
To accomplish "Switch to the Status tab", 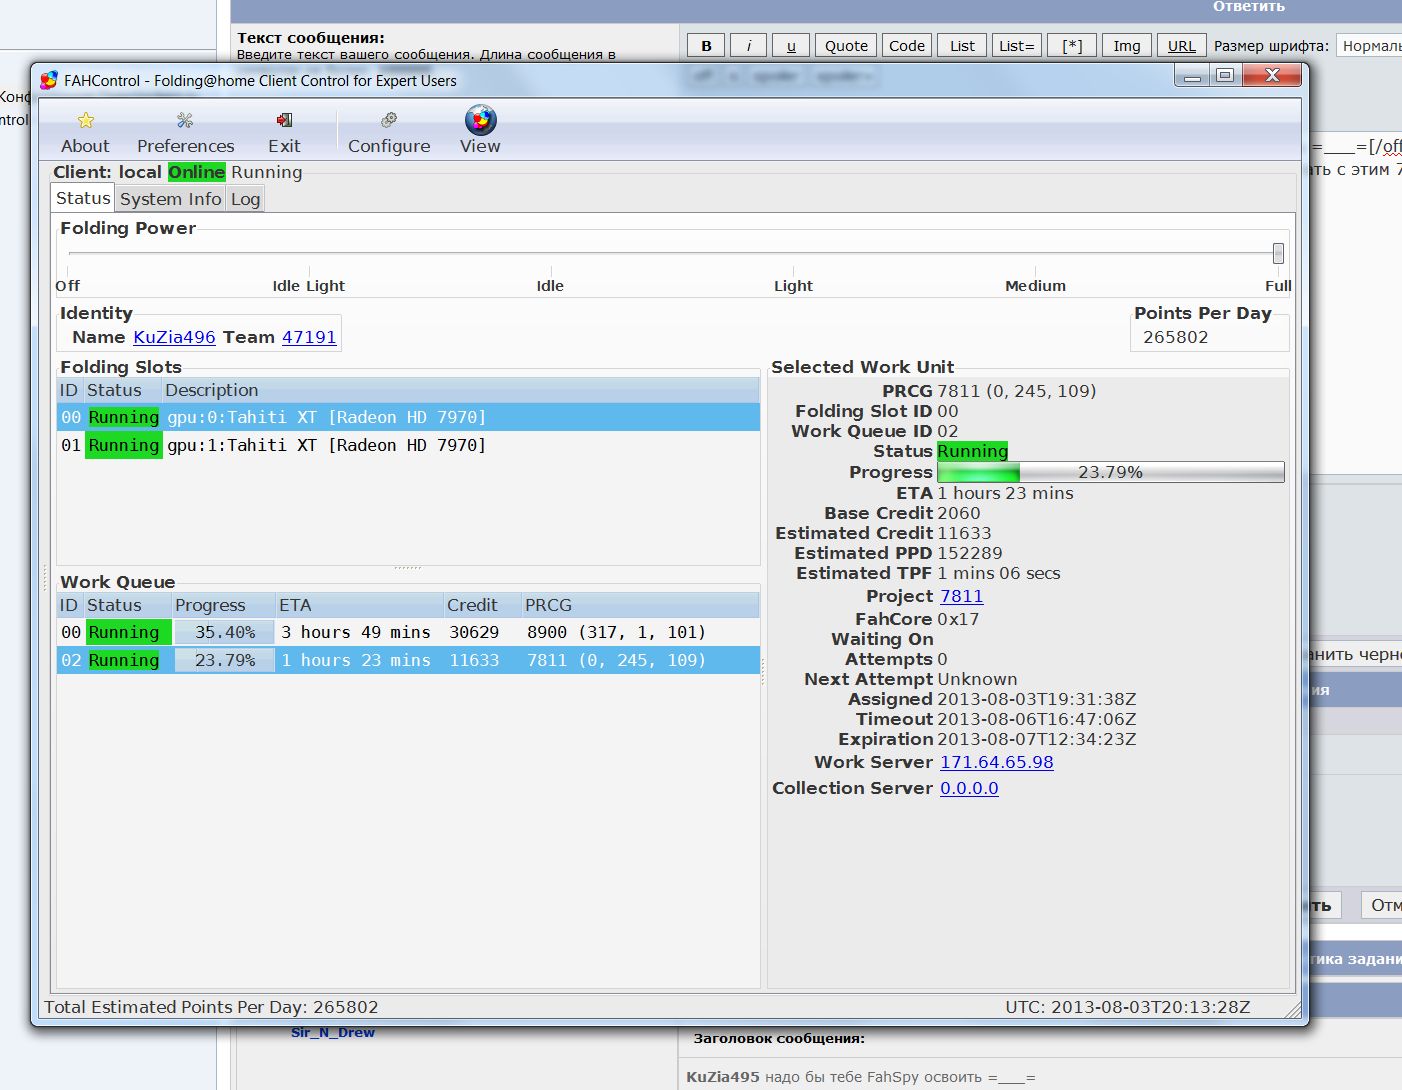I will (x=83, y=198).
